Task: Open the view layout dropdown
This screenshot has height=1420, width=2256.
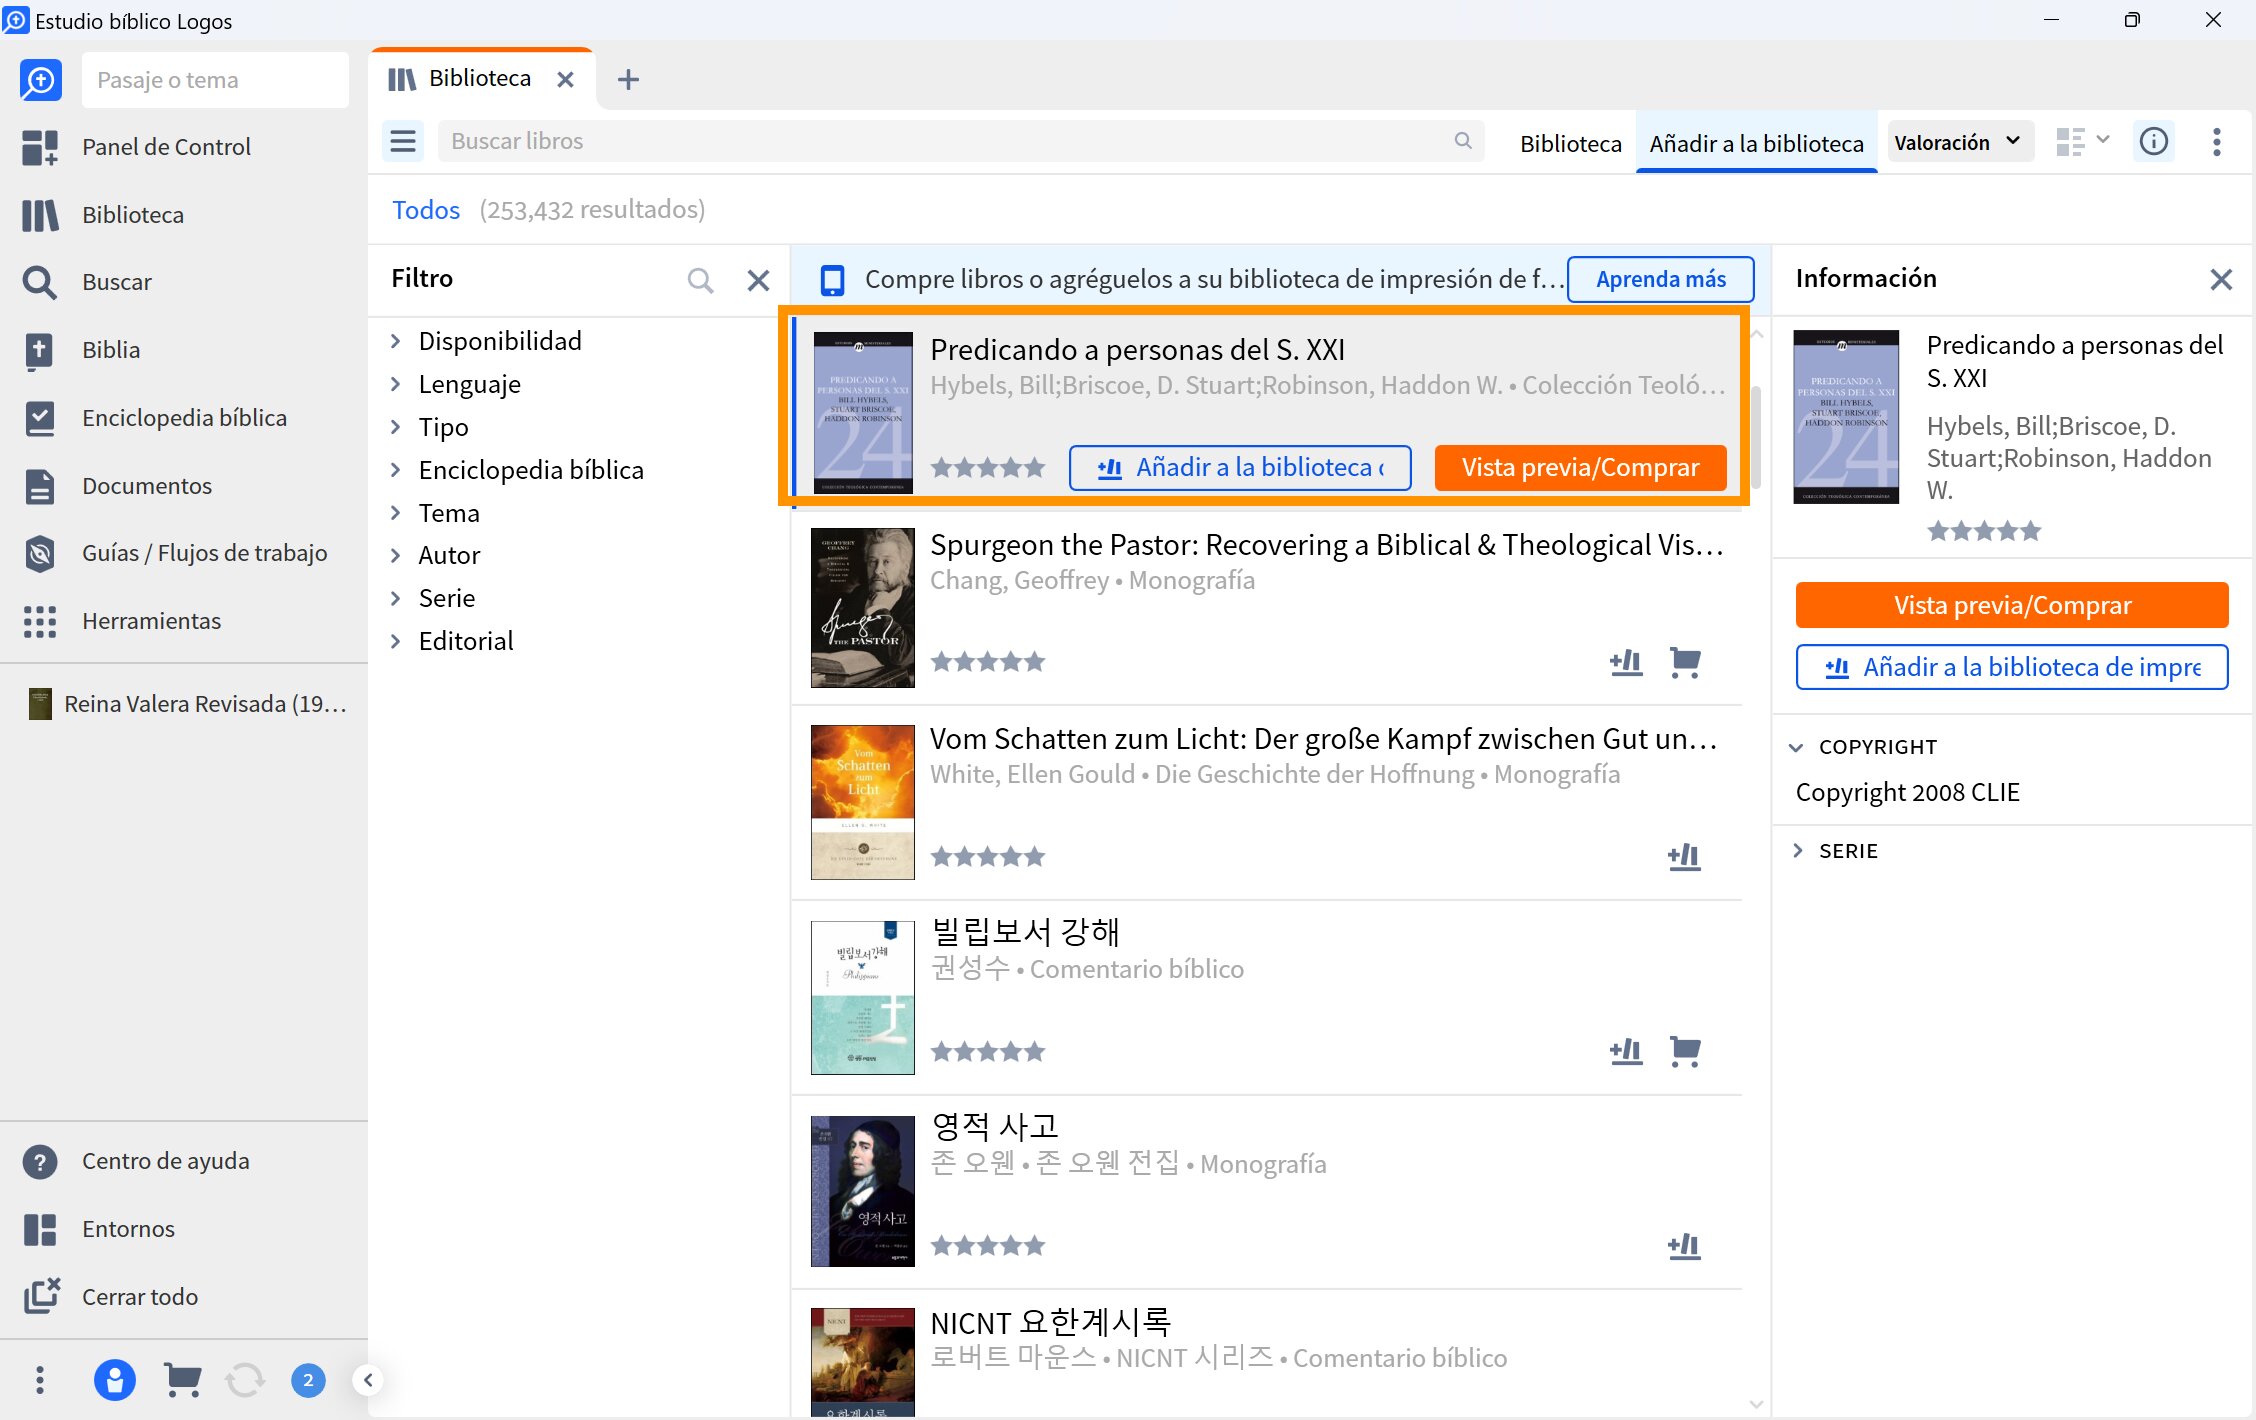Action: (x=2082, y=142)
